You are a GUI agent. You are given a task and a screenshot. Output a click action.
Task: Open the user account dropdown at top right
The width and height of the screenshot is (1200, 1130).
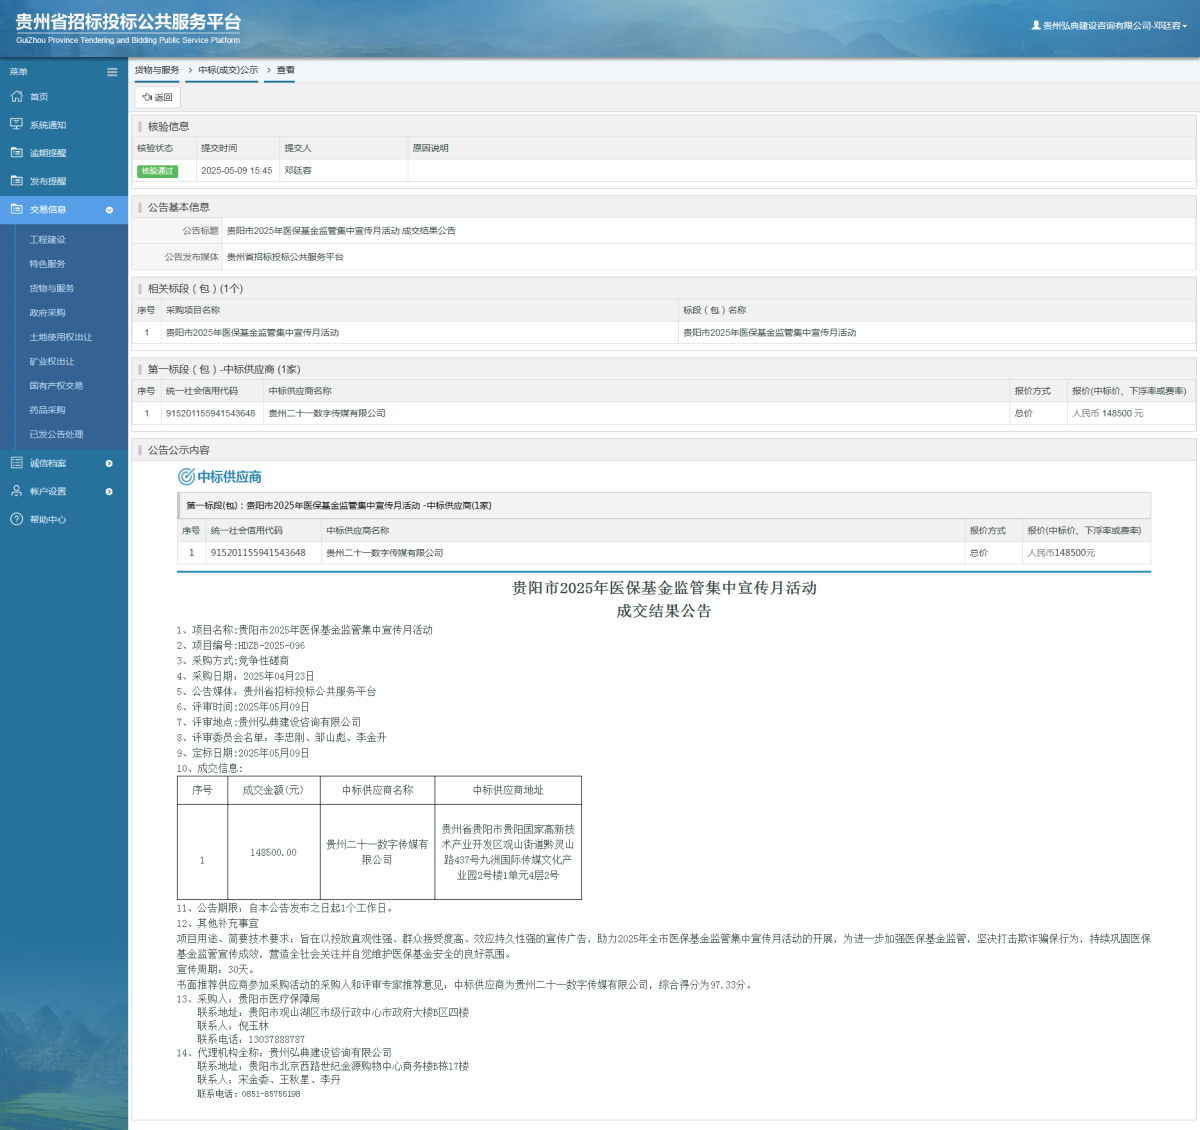point(1109,26)
